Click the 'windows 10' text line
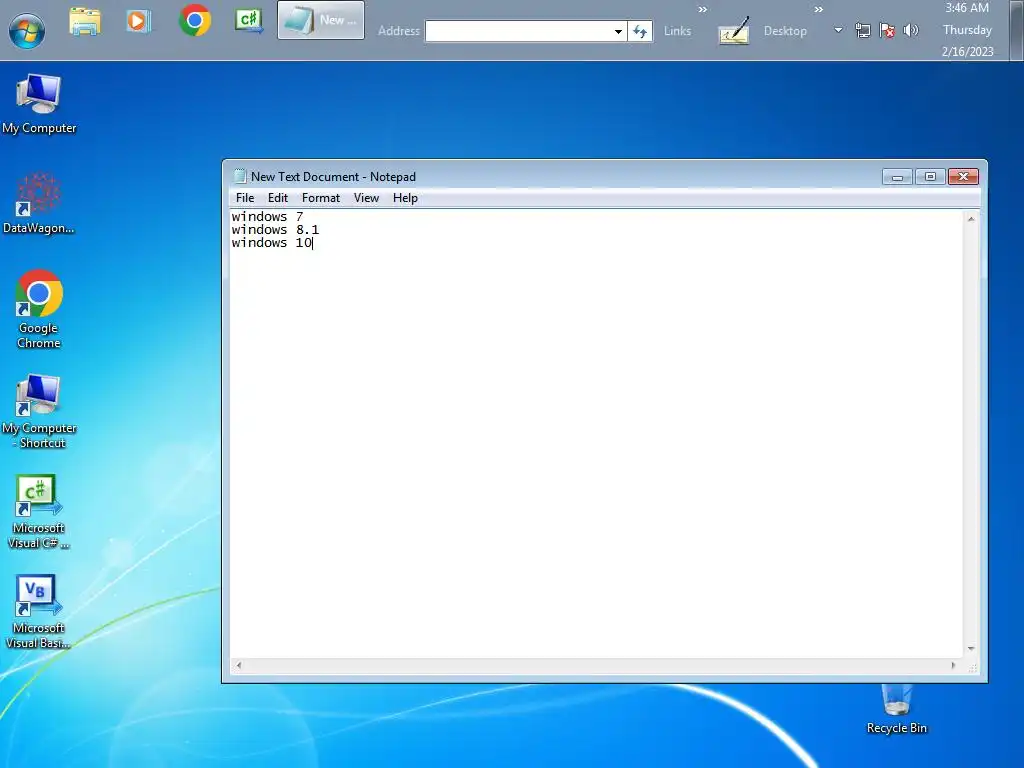The image size is (1024, 768). (x=271, y=242)
